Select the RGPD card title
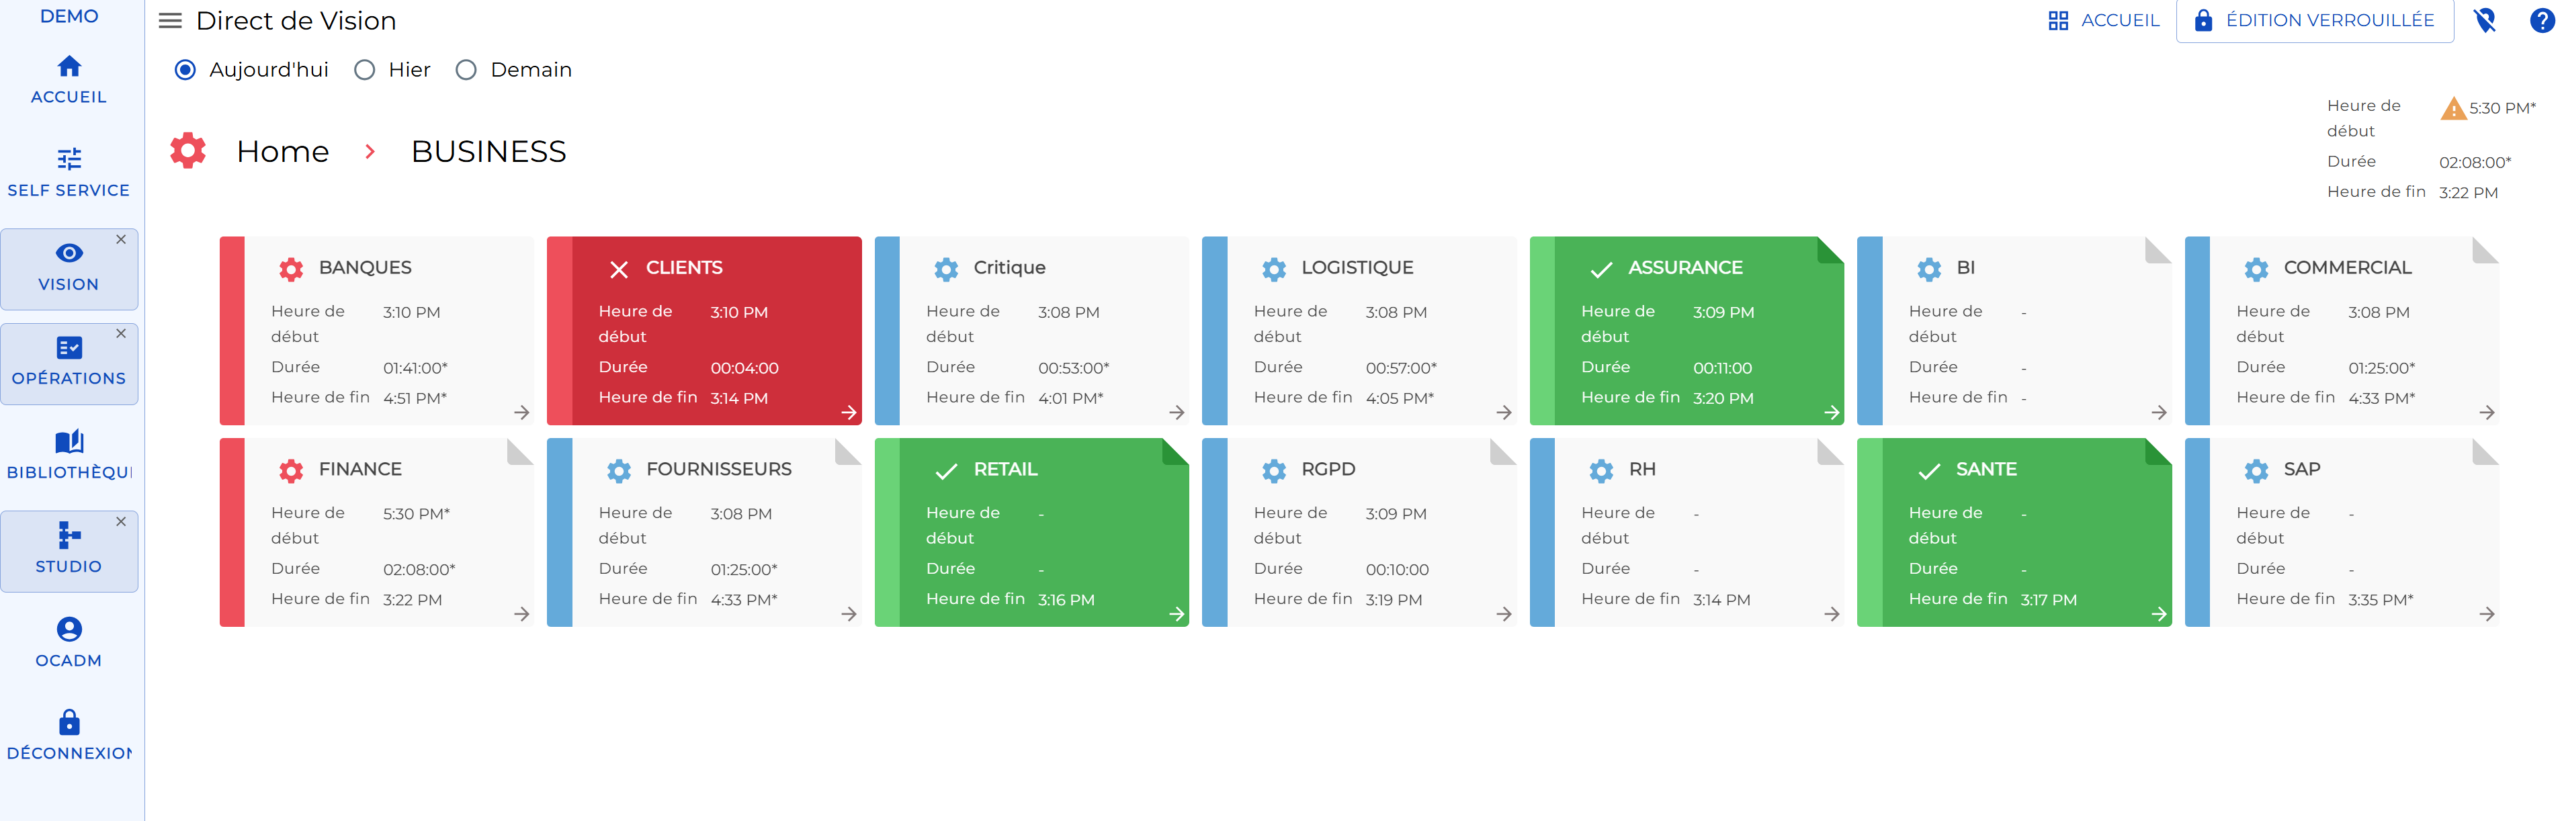The image size is (2560, 821). pyautogui.click(x=1328, y=469)
